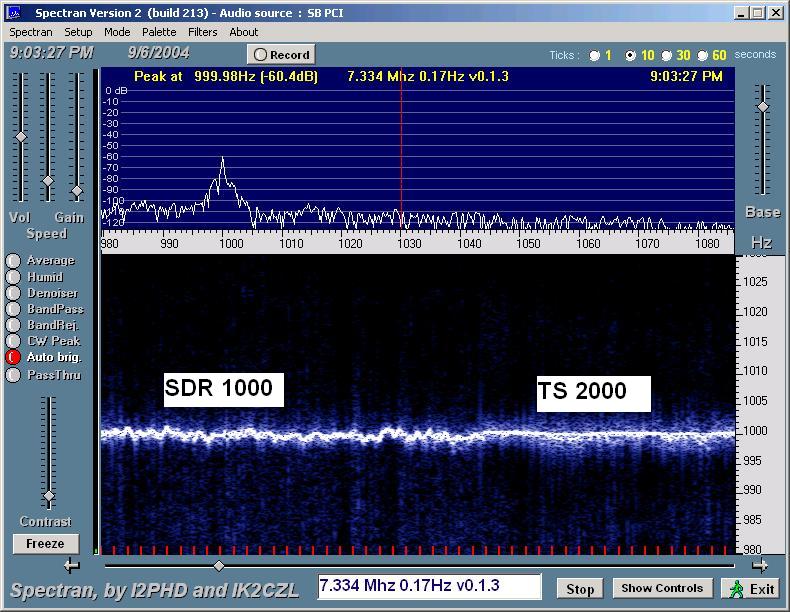Click Show Controls button
The width and height of the screenshot is (790, 612).
point(662,588)
